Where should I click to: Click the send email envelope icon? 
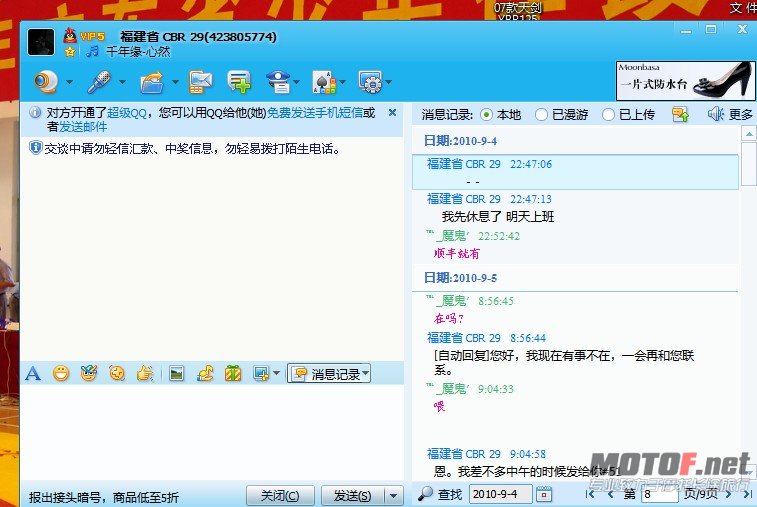pos(201,82)
